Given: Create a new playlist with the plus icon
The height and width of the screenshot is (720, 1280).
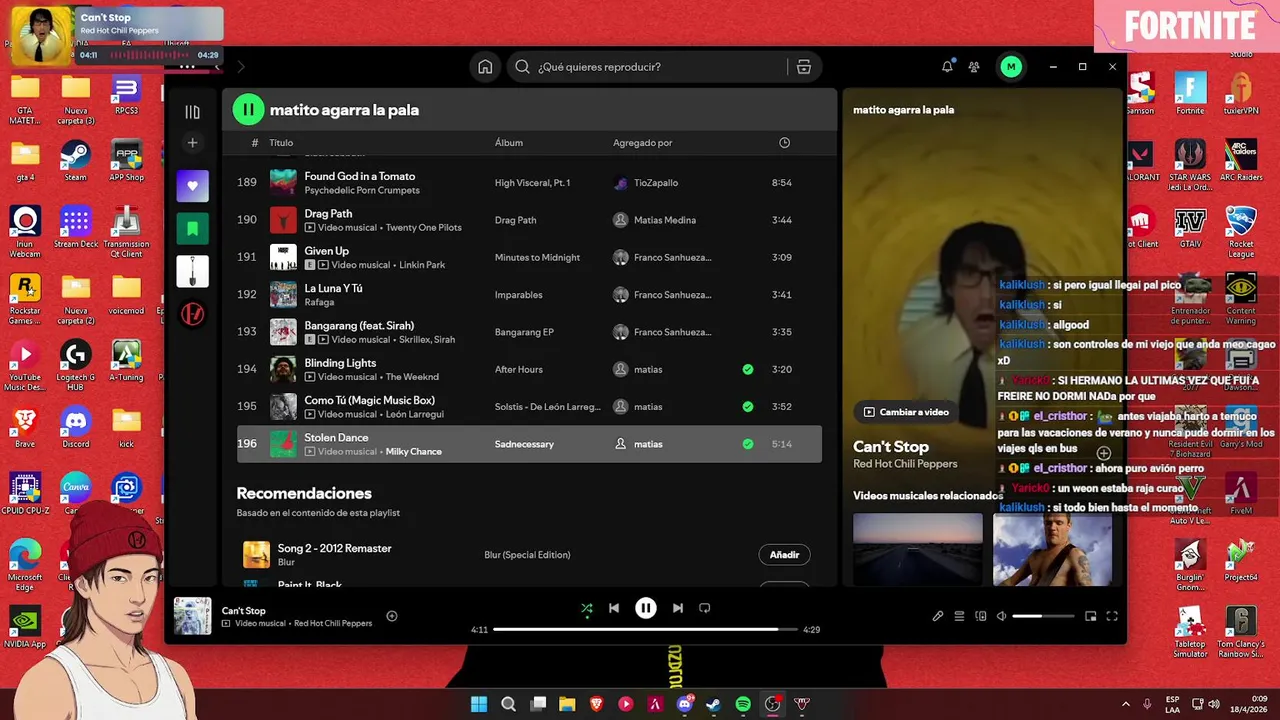Looking at the screenshot, I should click(x=193, y=143).
